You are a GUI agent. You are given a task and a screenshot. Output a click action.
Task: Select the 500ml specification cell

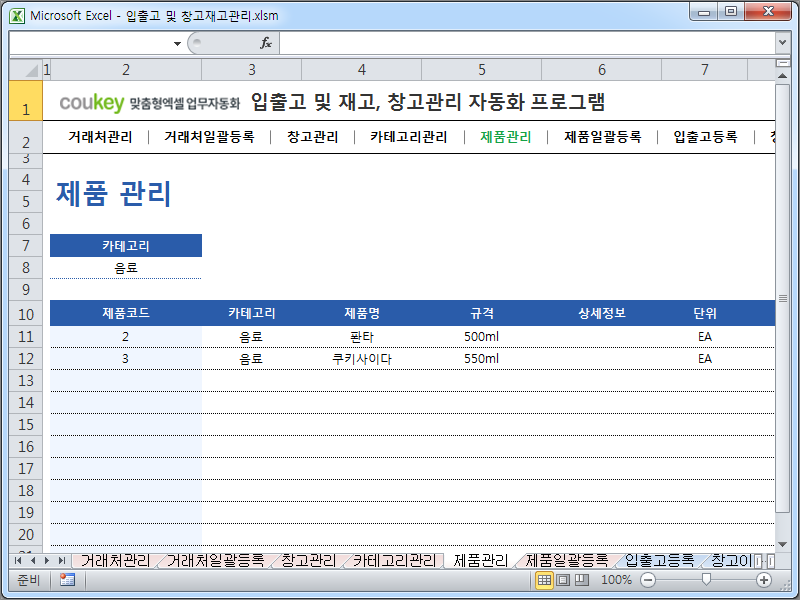pyautogui.click(x=482, y=337)
